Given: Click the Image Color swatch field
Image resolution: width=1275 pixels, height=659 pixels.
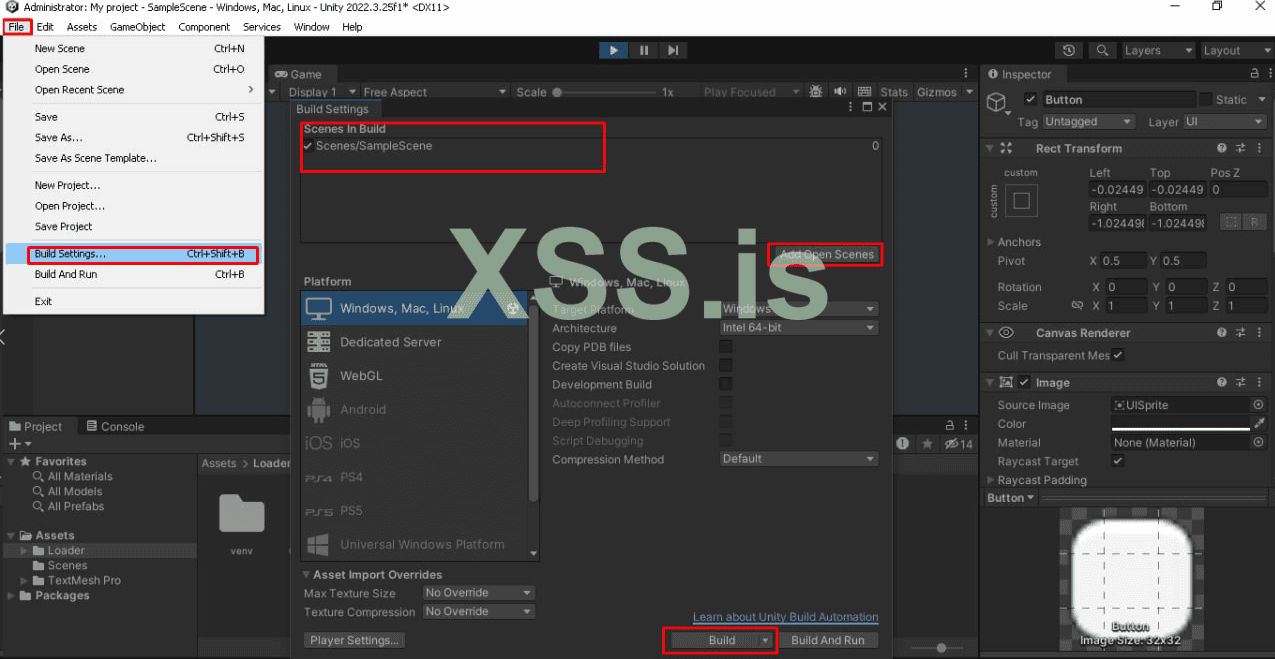Looking at the screenshot, I should coord(1180,424).
